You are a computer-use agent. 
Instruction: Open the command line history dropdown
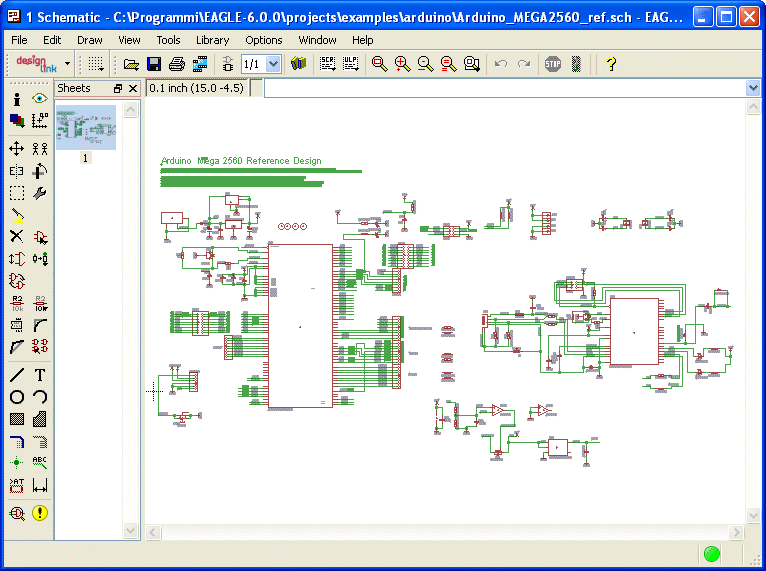(753, 88)
